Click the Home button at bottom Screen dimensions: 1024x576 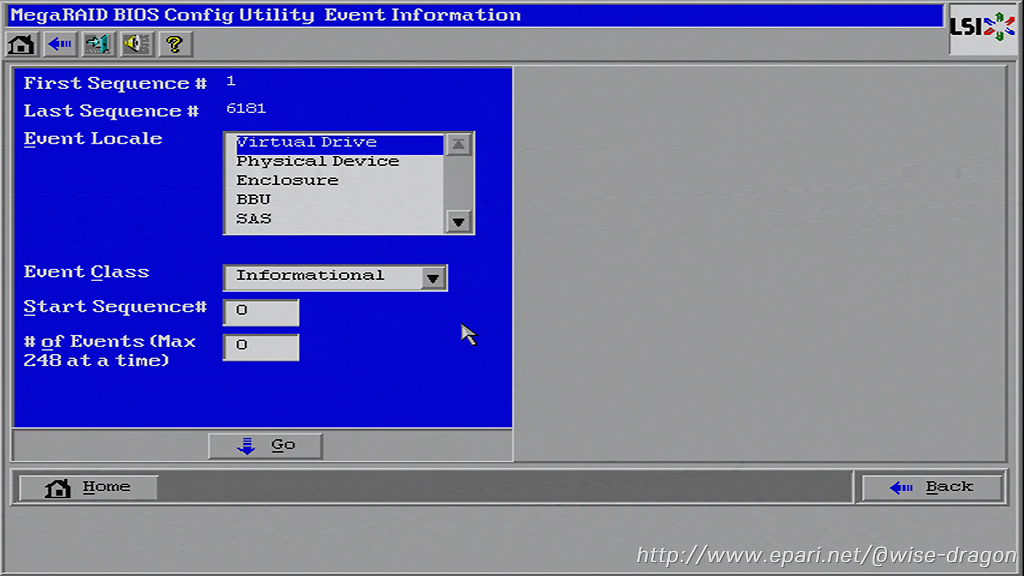[x=88, y=487]
